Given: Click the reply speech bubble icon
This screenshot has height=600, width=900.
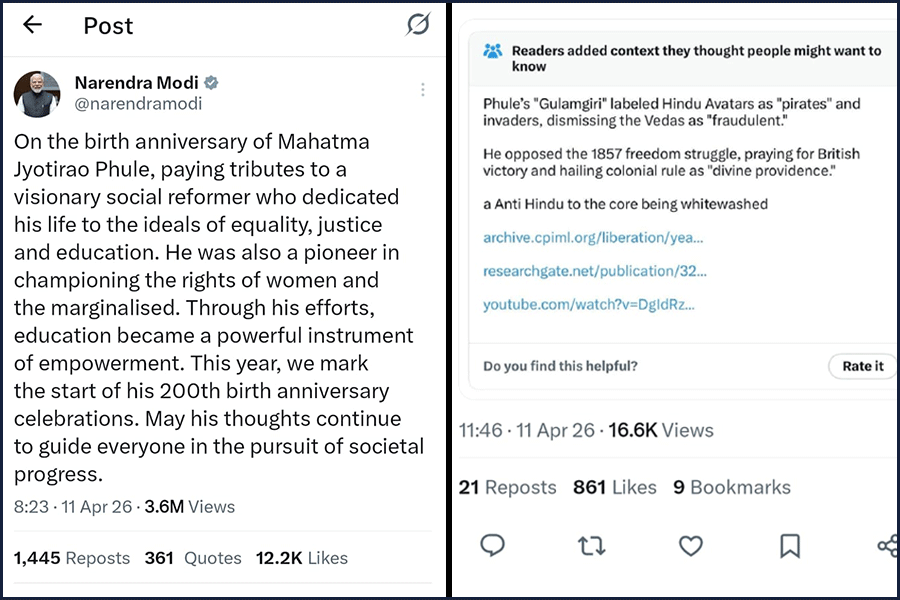Looking at the screenshot, I should tap(492, 545).
